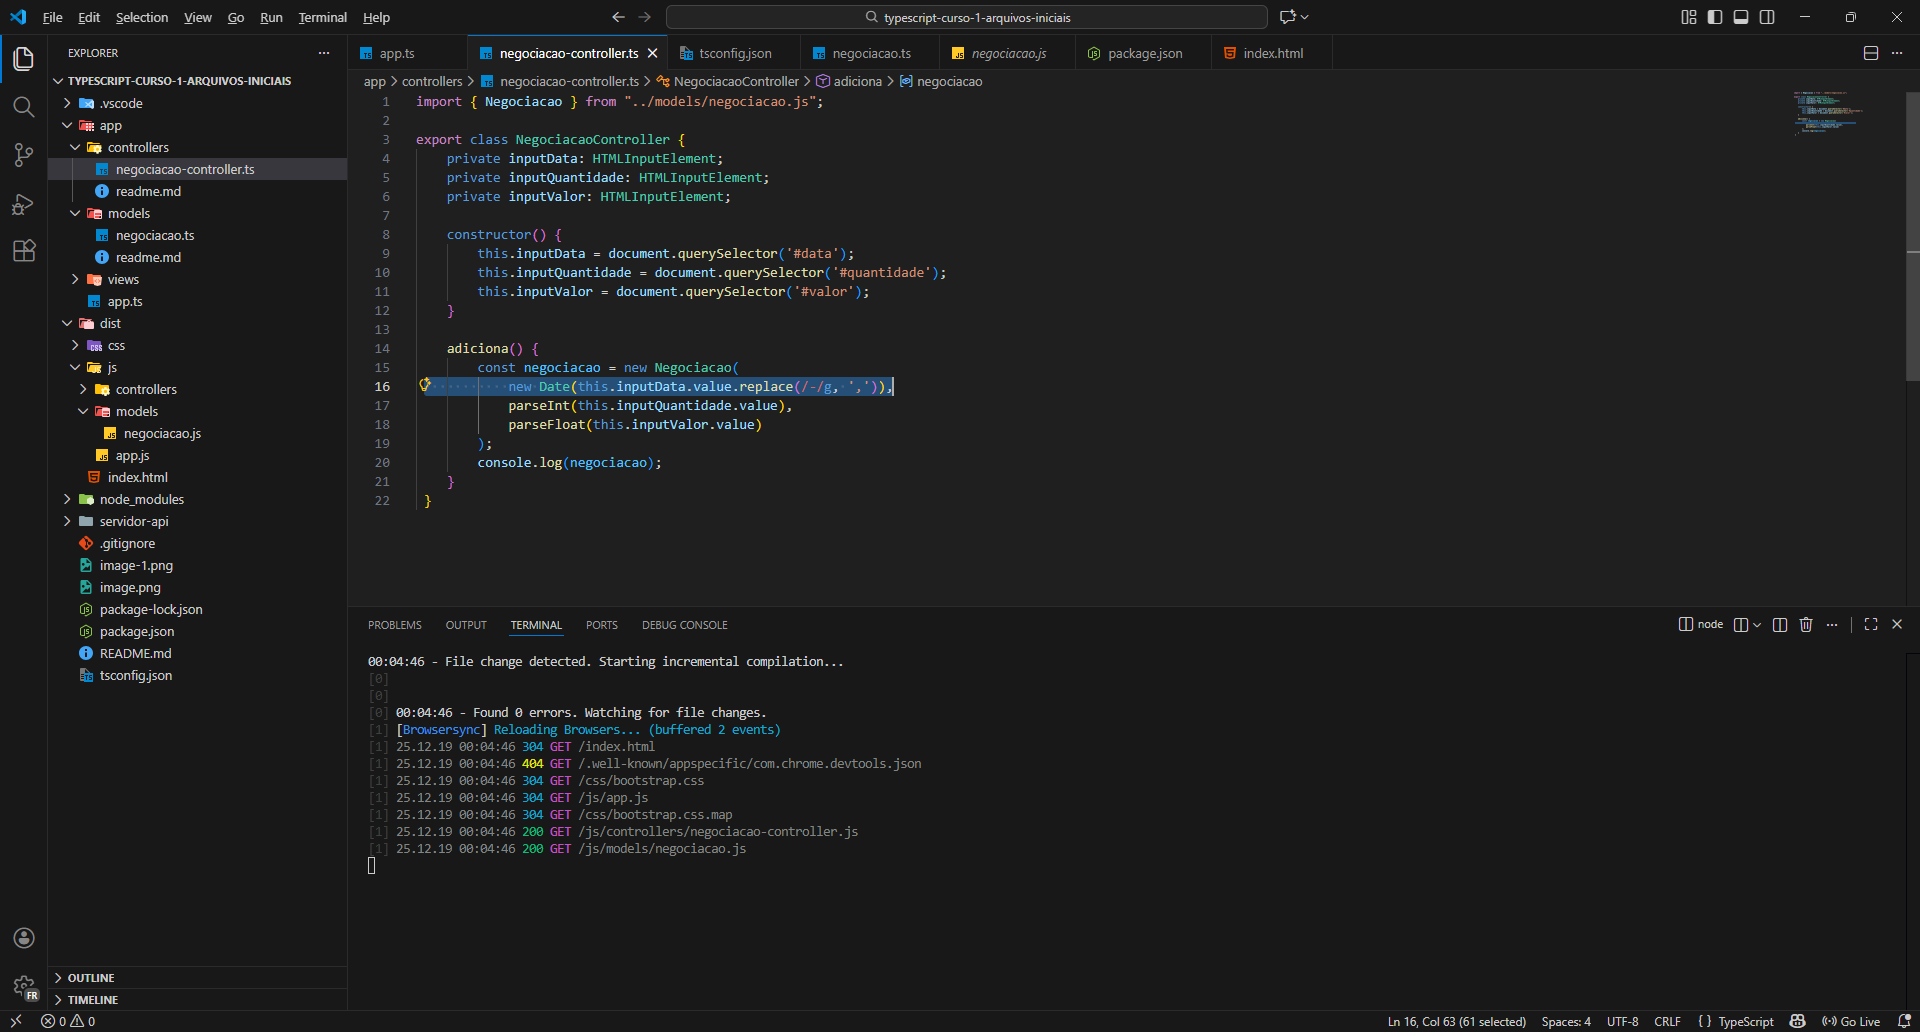Image resolution: width=1920 pixels, height=1032 pixels.
Task: Expand the node_modules folder
Action: pyautogui.click(x=141, y=500)
